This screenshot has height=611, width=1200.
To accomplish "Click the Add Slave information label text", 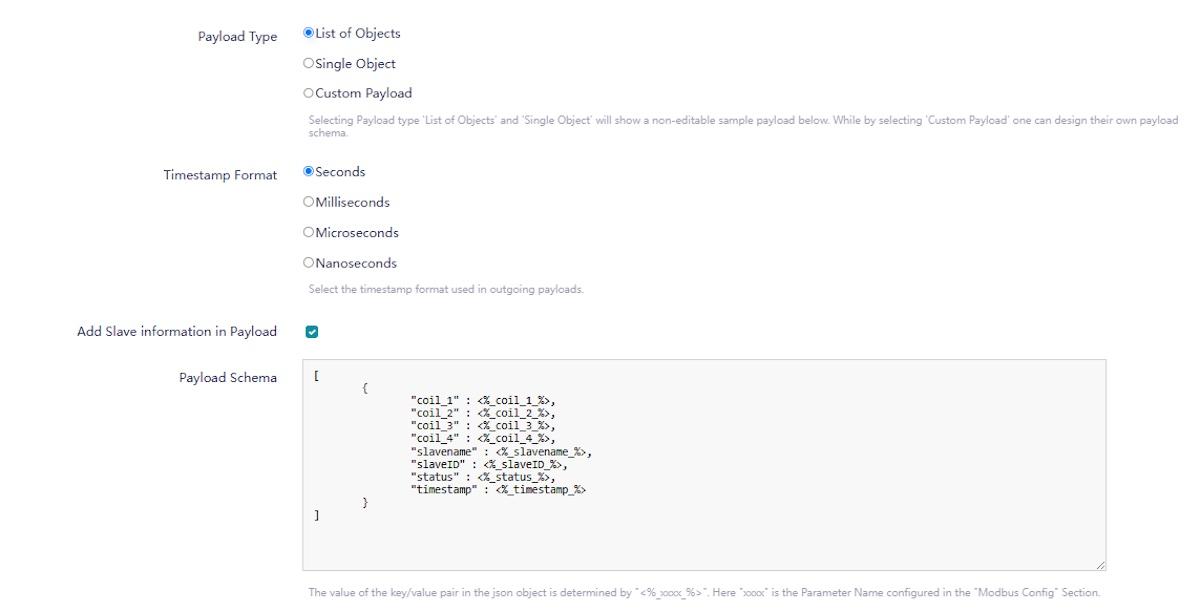I will (x=177, y=331).
